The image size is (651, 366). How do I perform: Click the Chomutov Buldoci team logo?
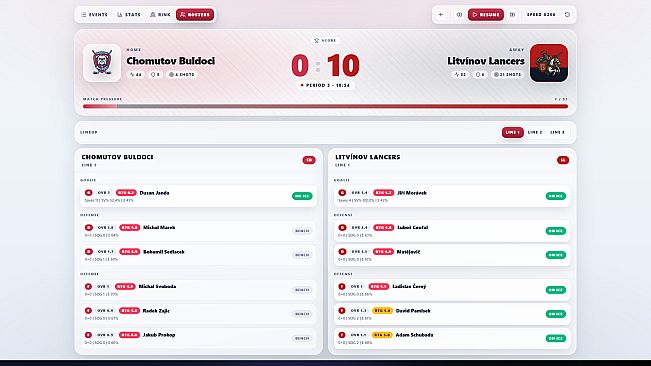tap(102, 63)
